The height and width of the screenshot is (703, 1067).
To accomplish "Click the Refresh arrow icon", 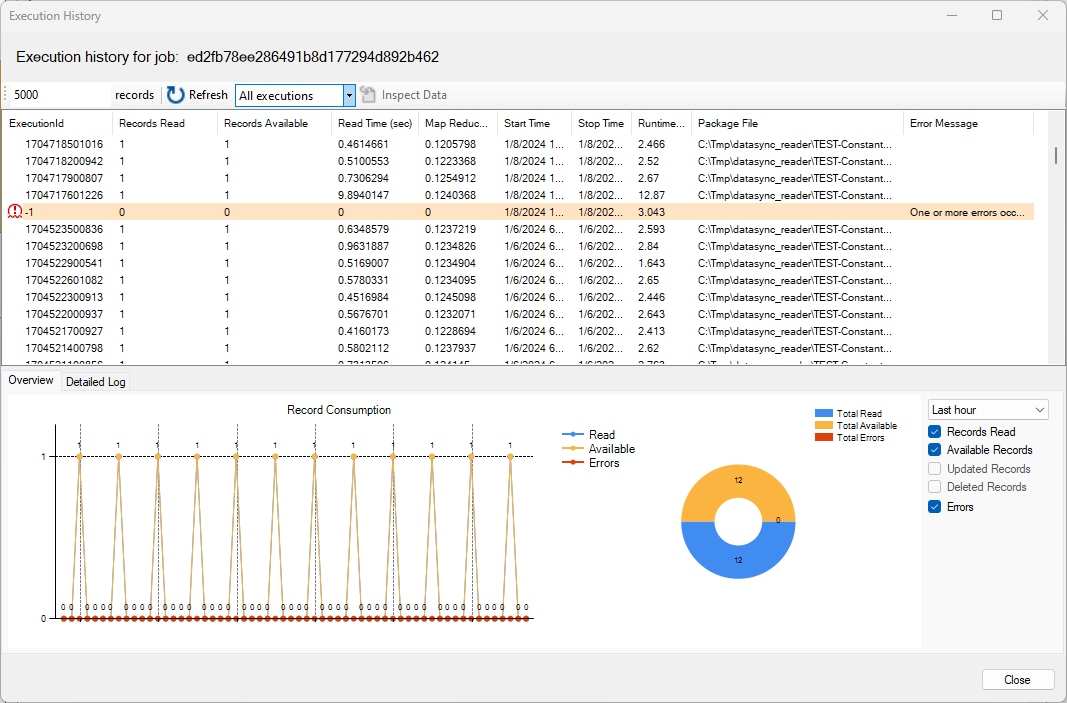I will [176, 95].
